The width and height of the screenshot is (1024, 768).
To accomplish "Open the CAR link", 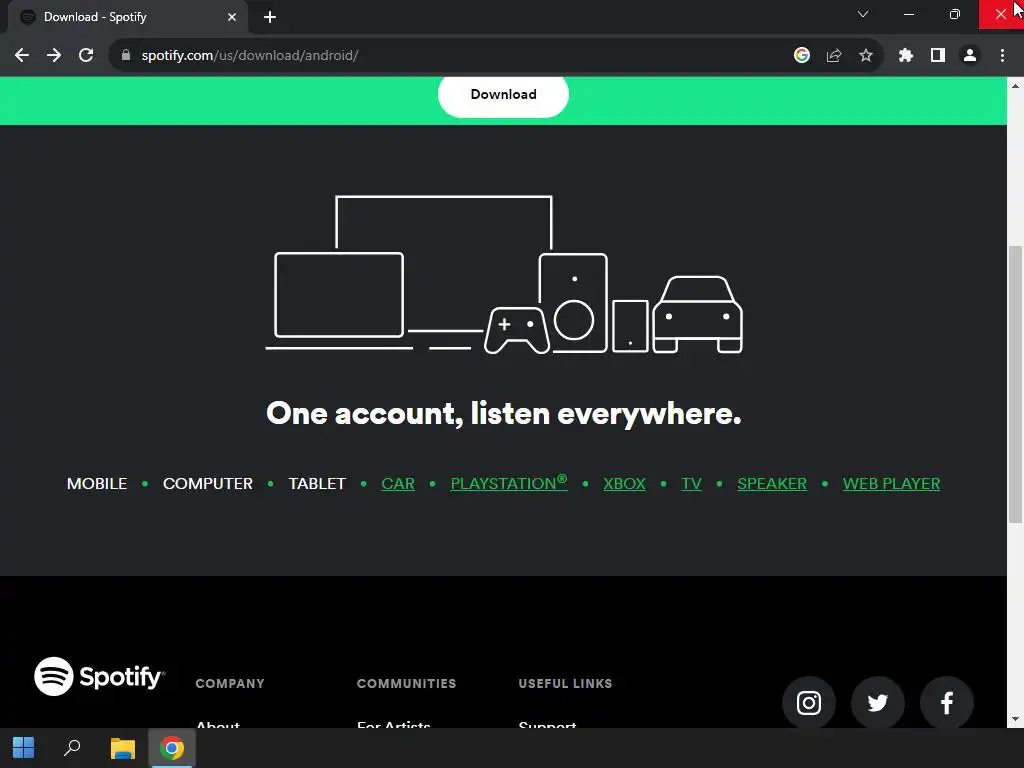I will click(398, 484).
